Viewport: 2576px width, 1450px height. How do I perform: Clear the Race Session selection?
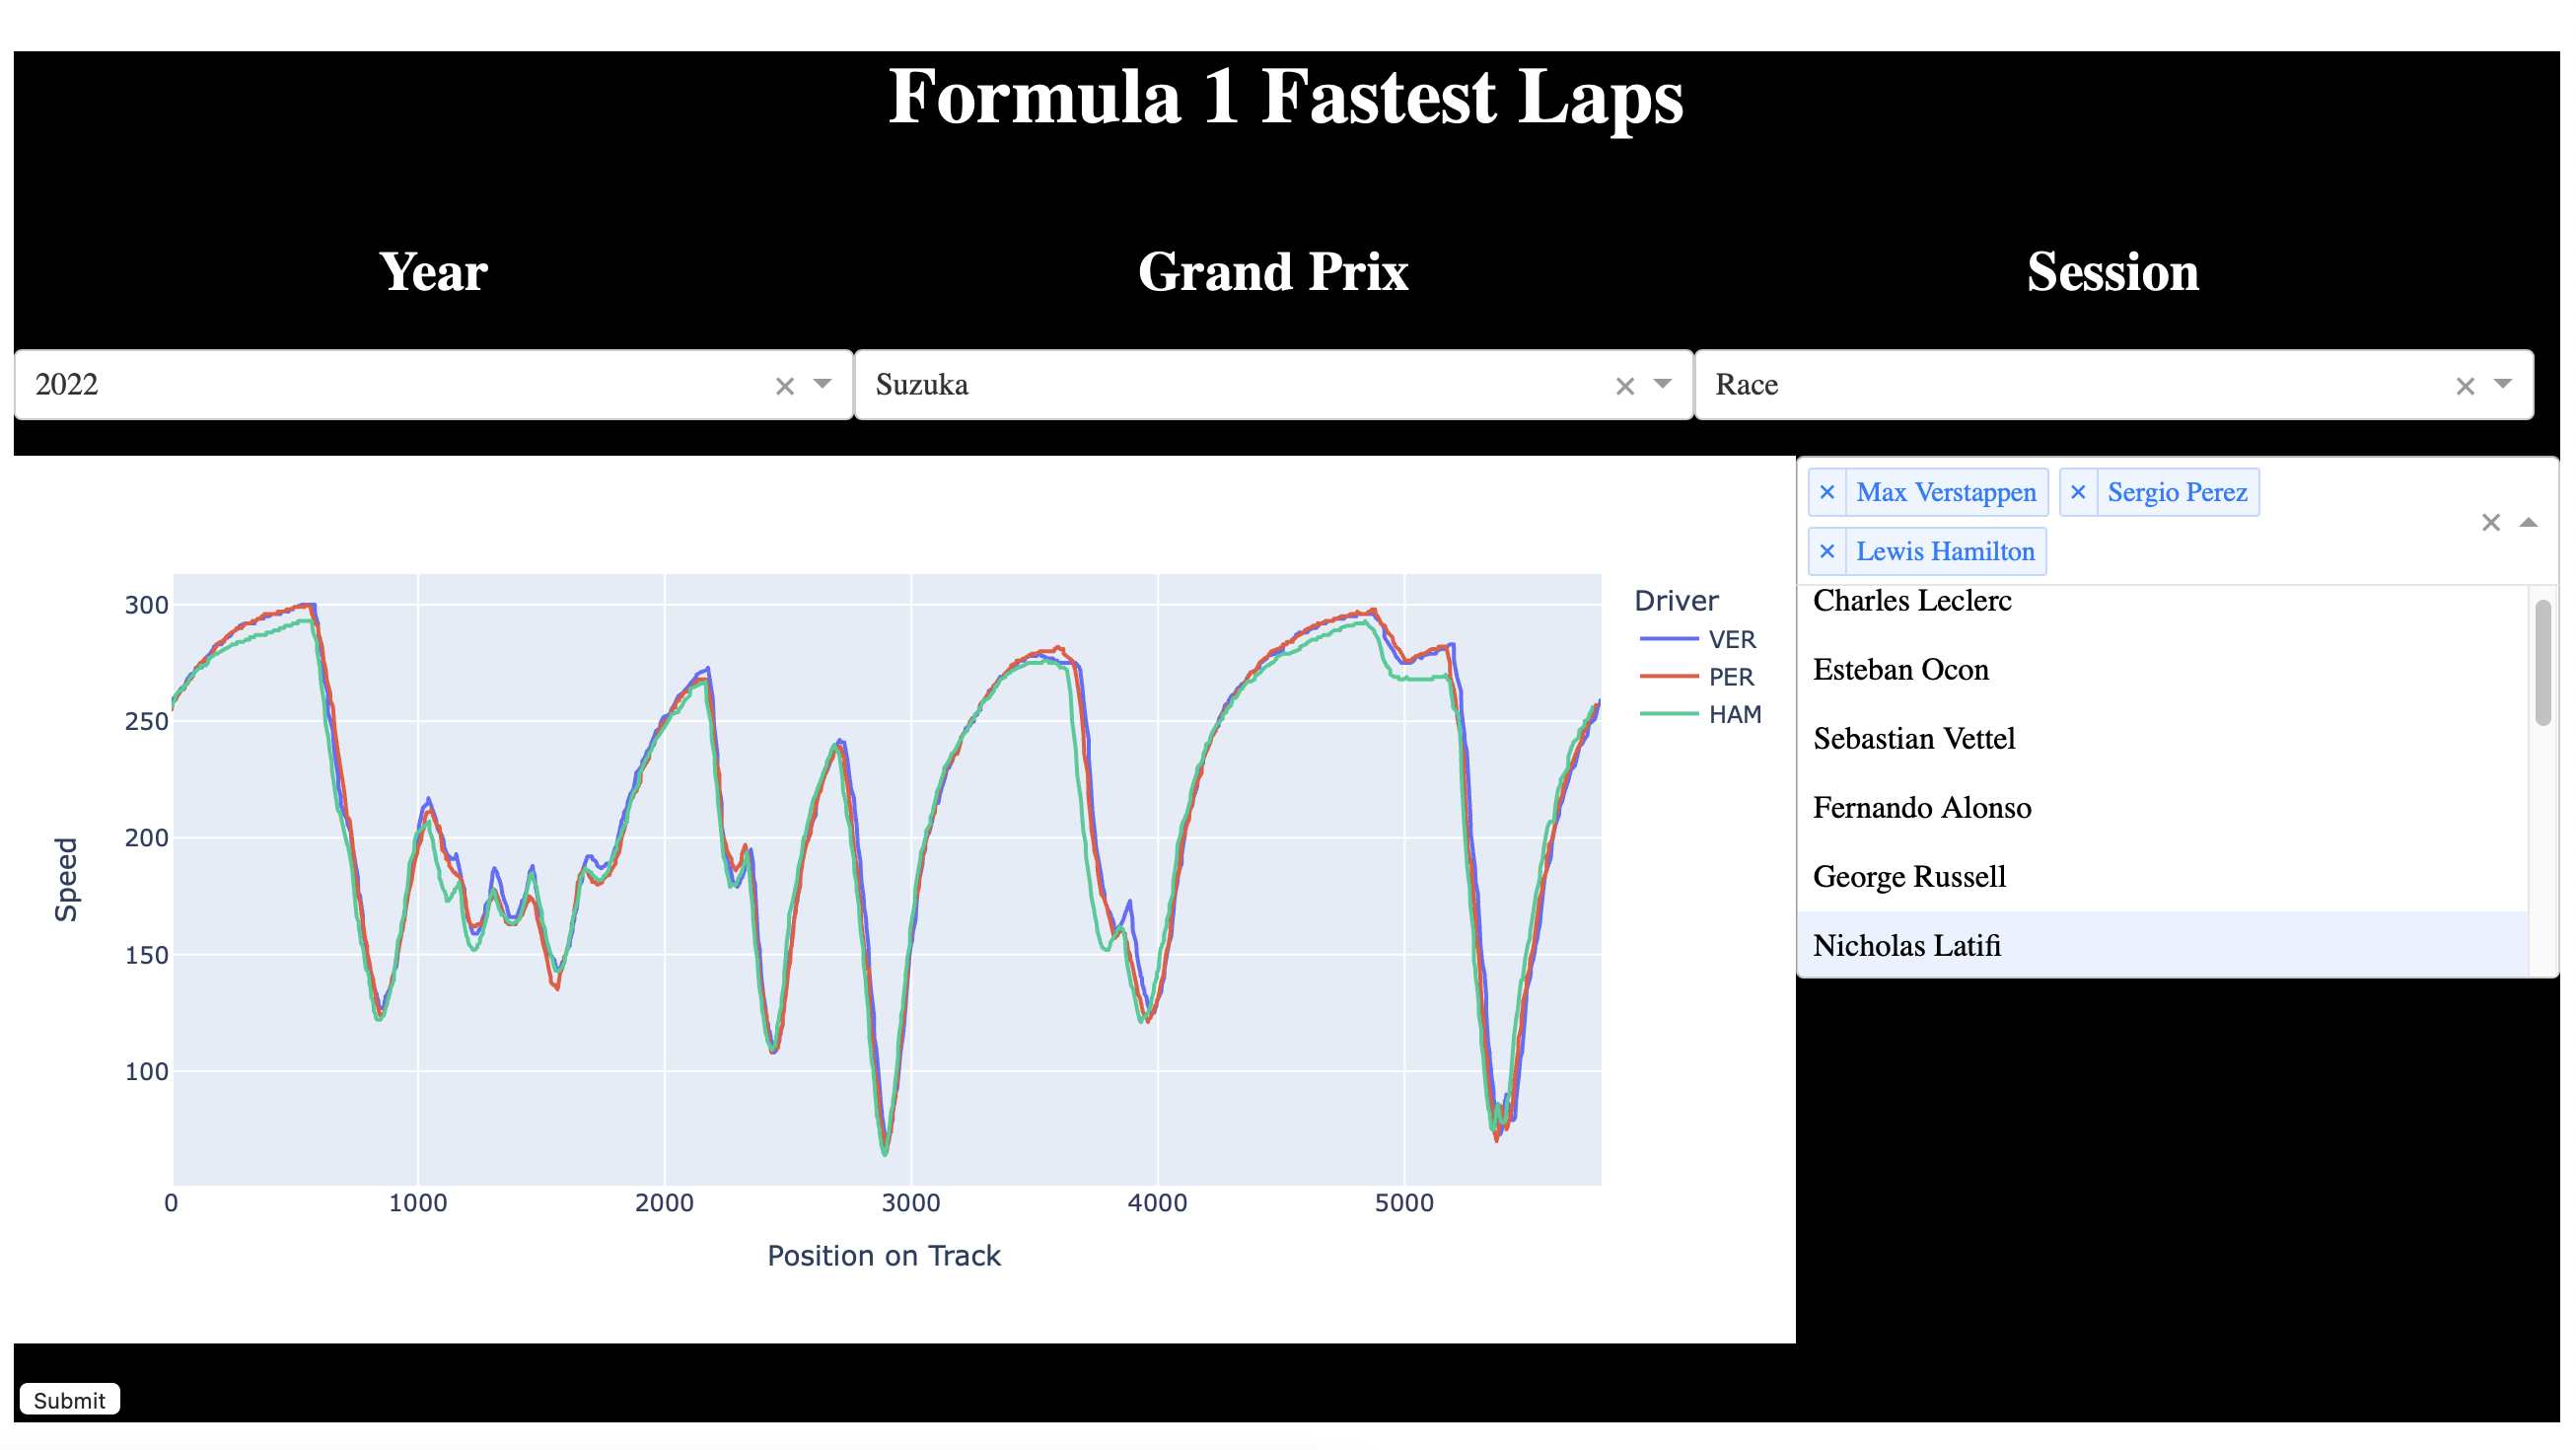point(2466,385)
